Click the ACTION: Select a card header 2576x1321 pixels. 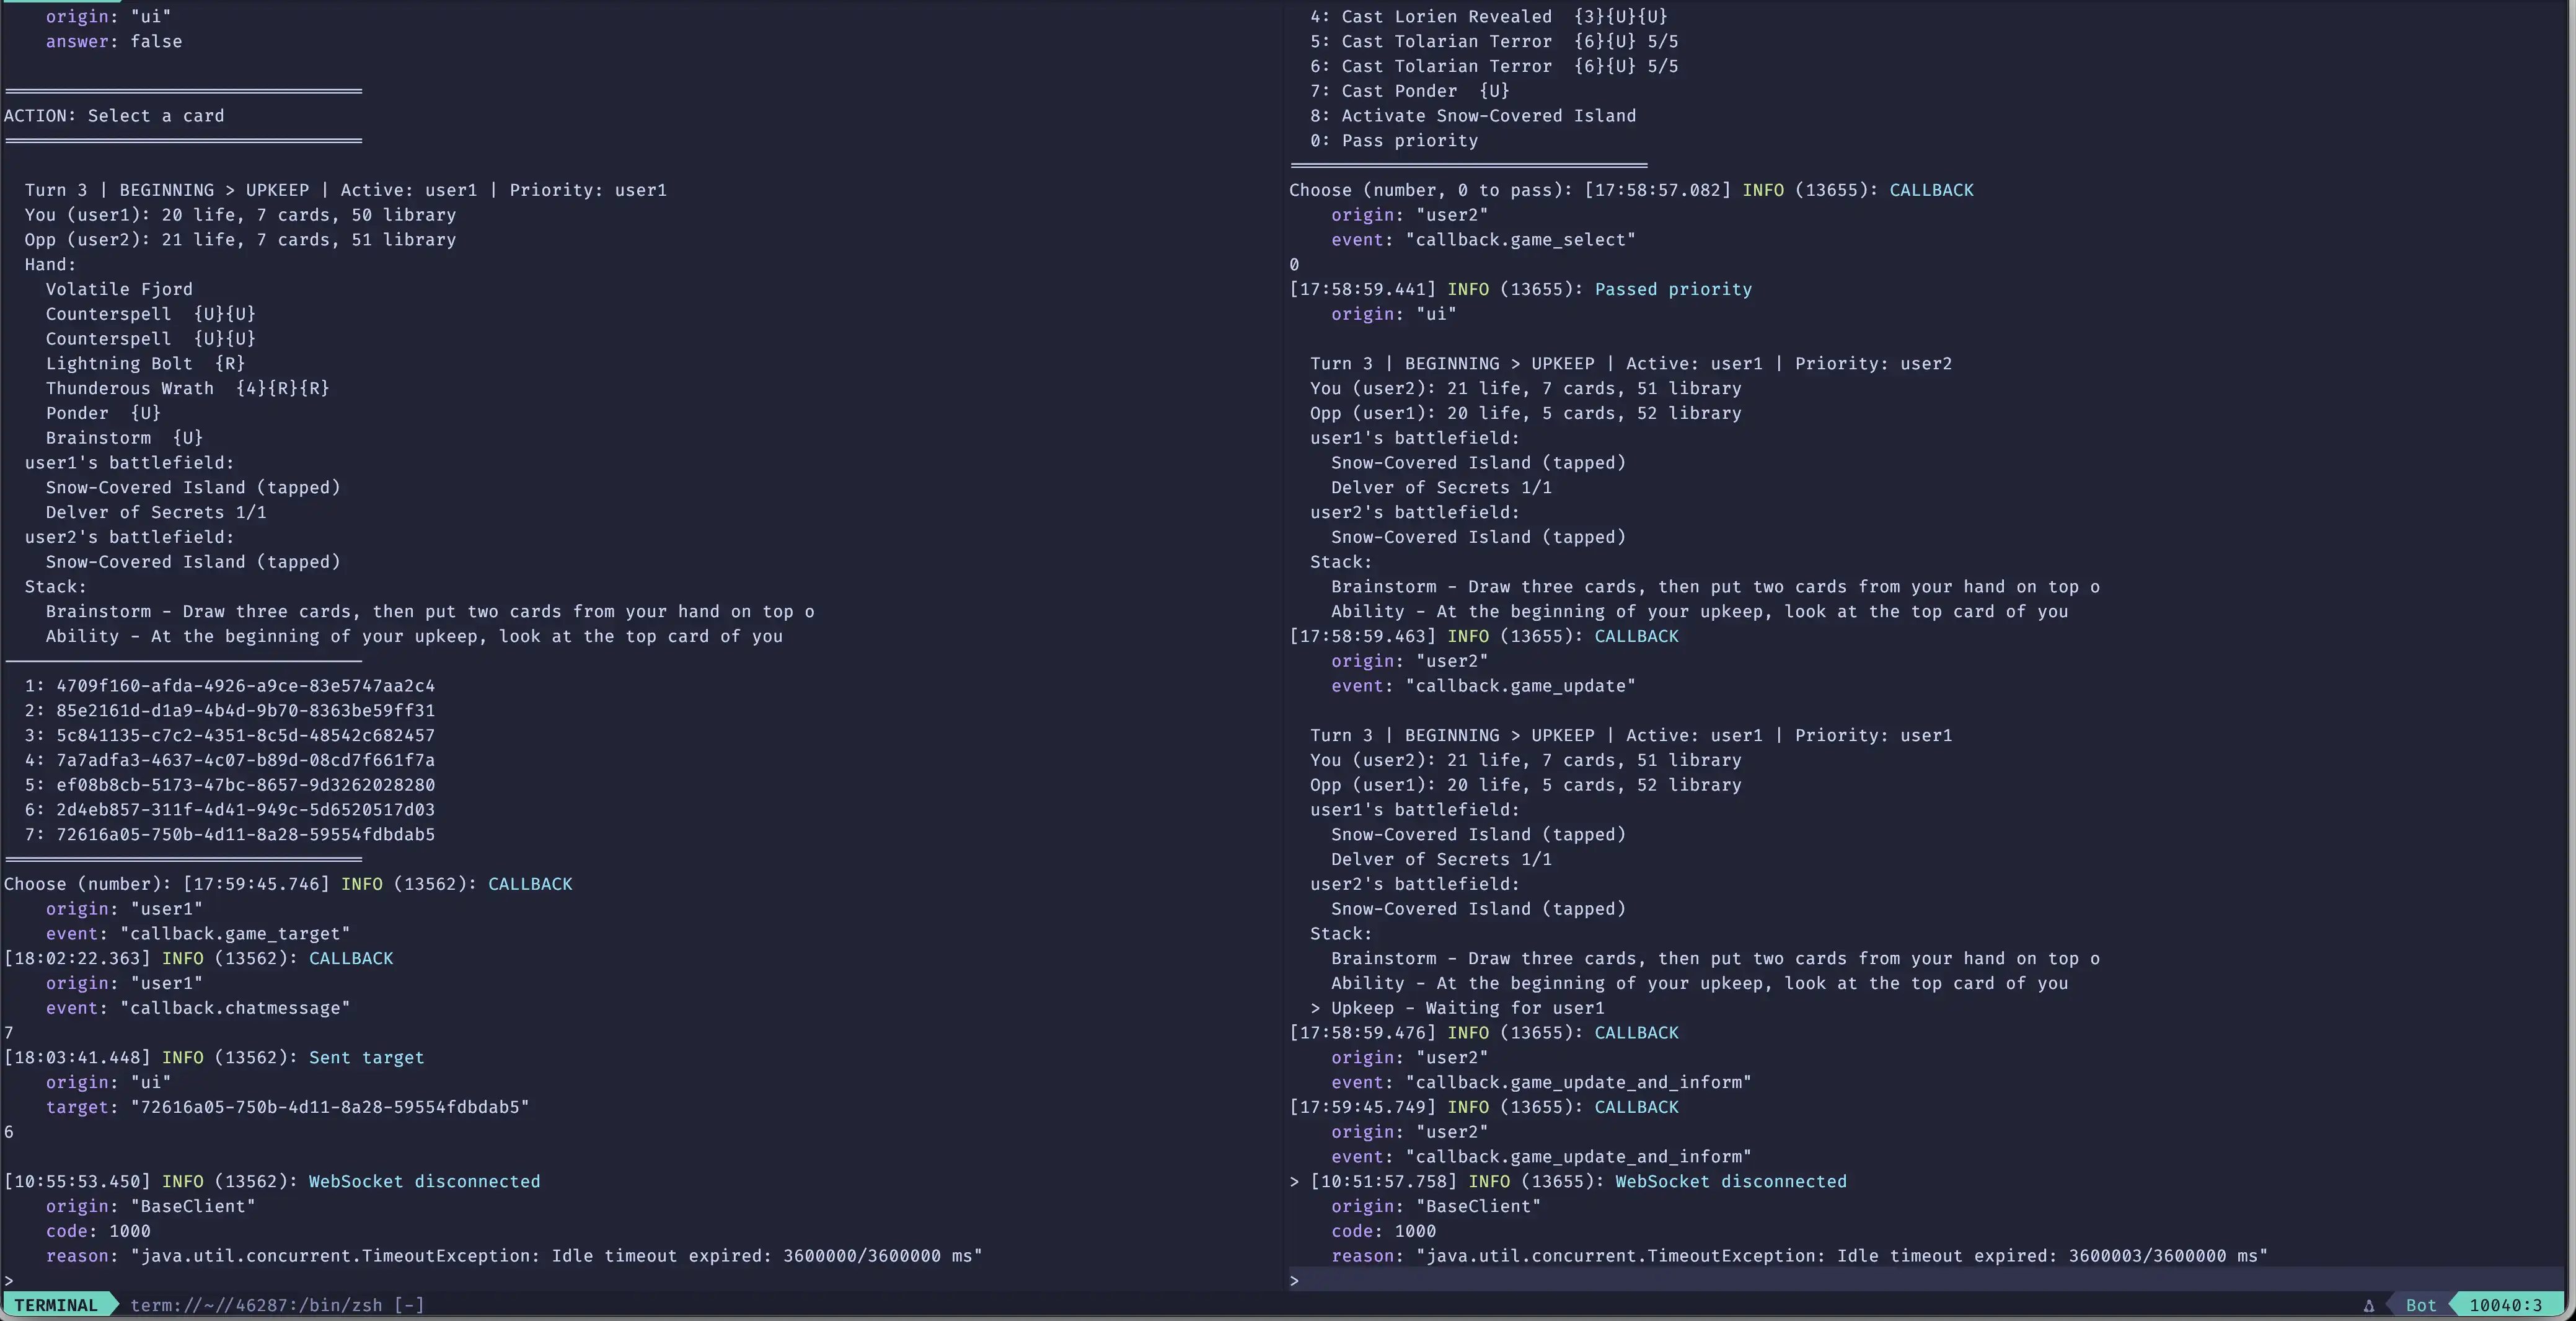tap(115, 115)
